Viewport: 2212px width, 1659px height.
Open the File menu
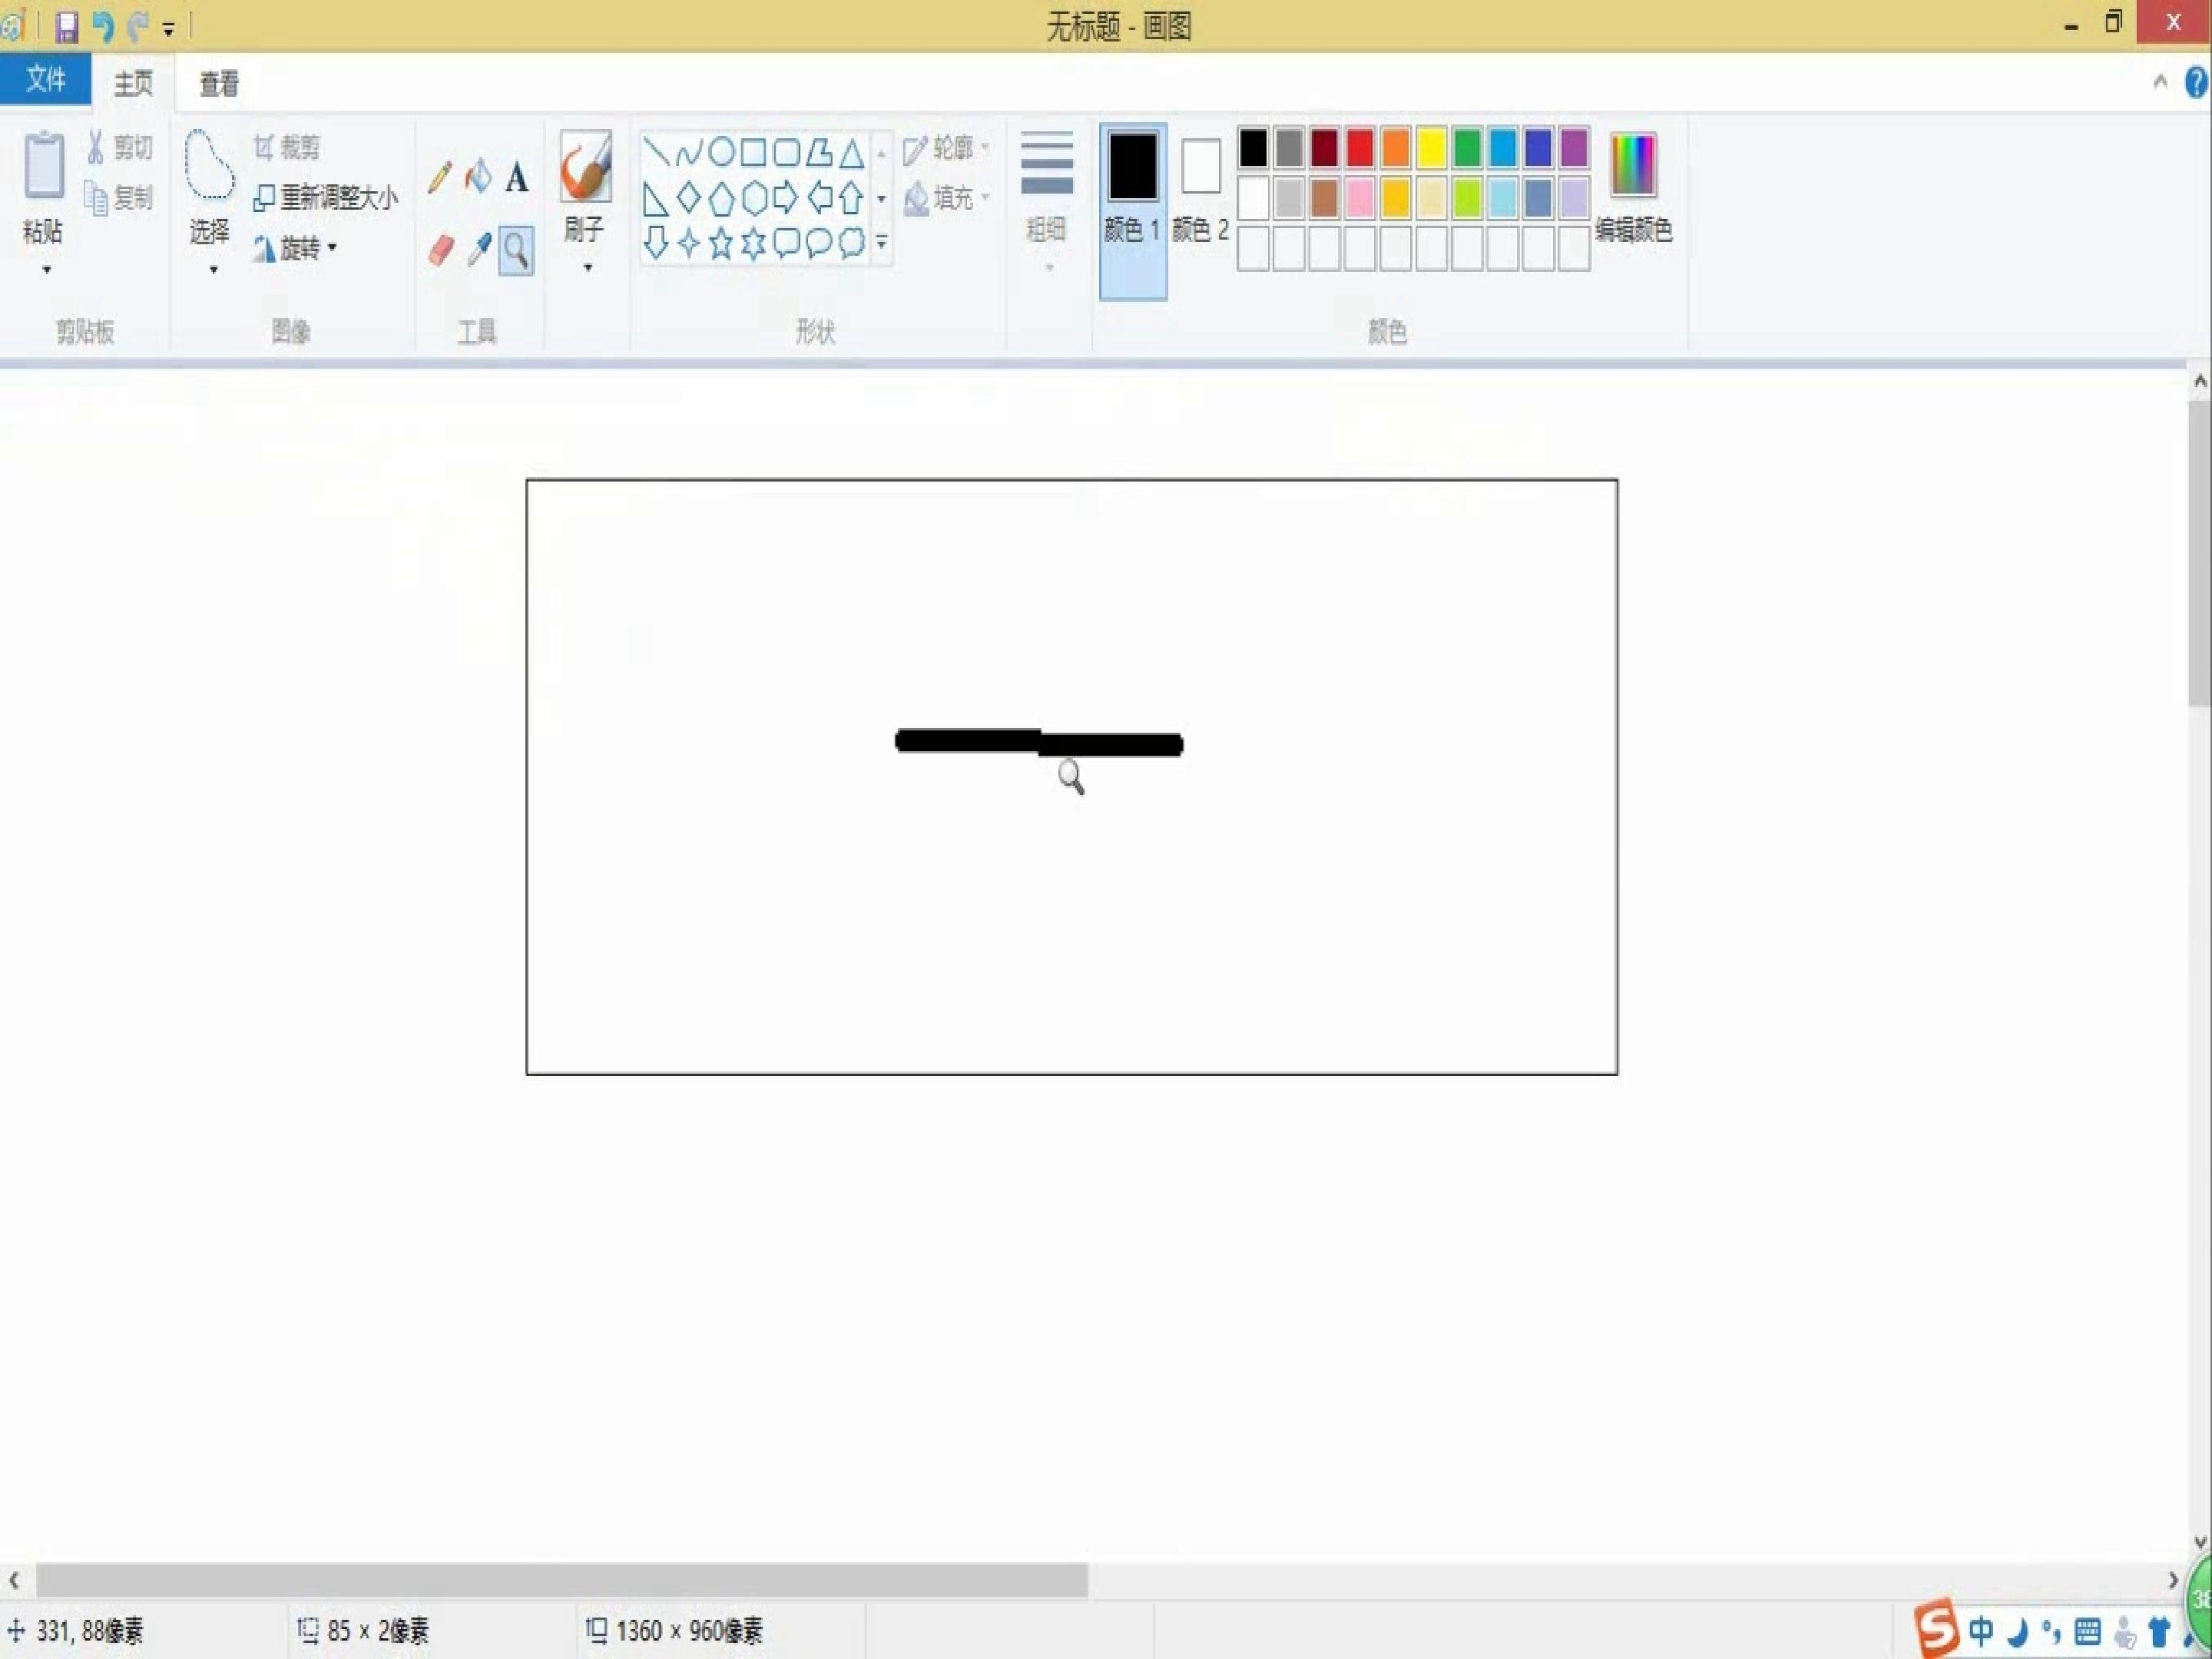pyautogui.click(x=46, y=79)
